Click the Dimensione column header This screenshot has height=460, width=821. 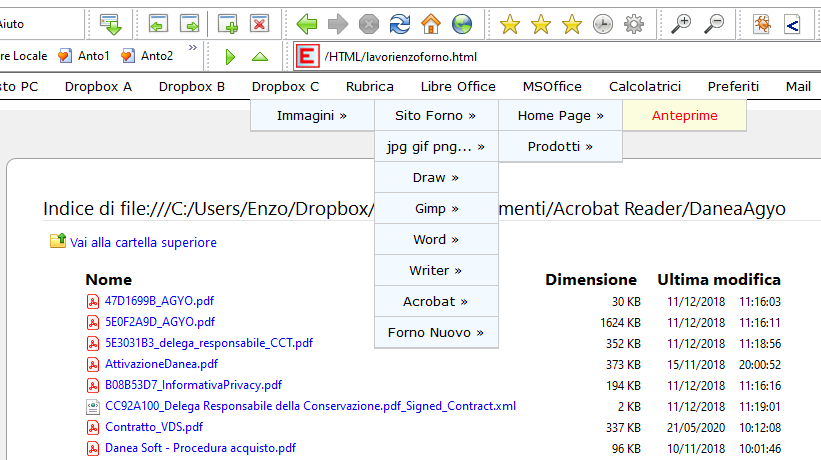[591, 279]
